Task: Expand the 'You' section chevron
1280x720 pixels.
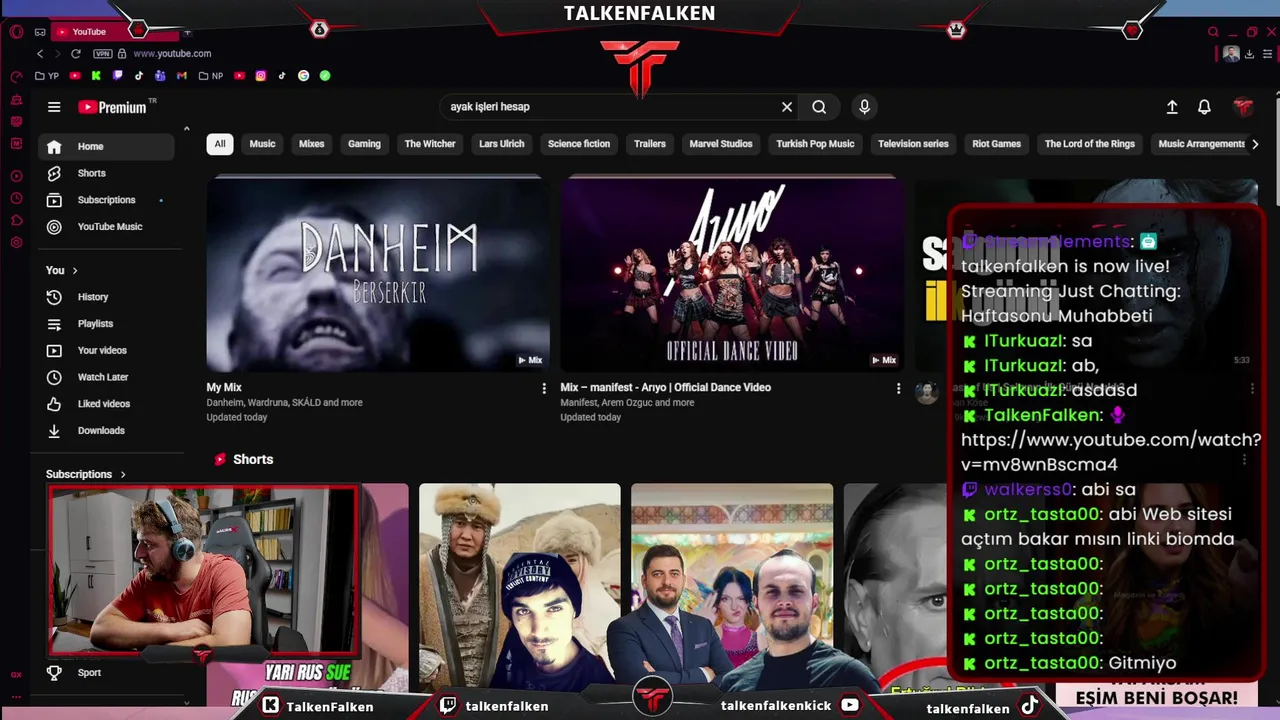Action: pyautogui.click(x=74, y=270)
